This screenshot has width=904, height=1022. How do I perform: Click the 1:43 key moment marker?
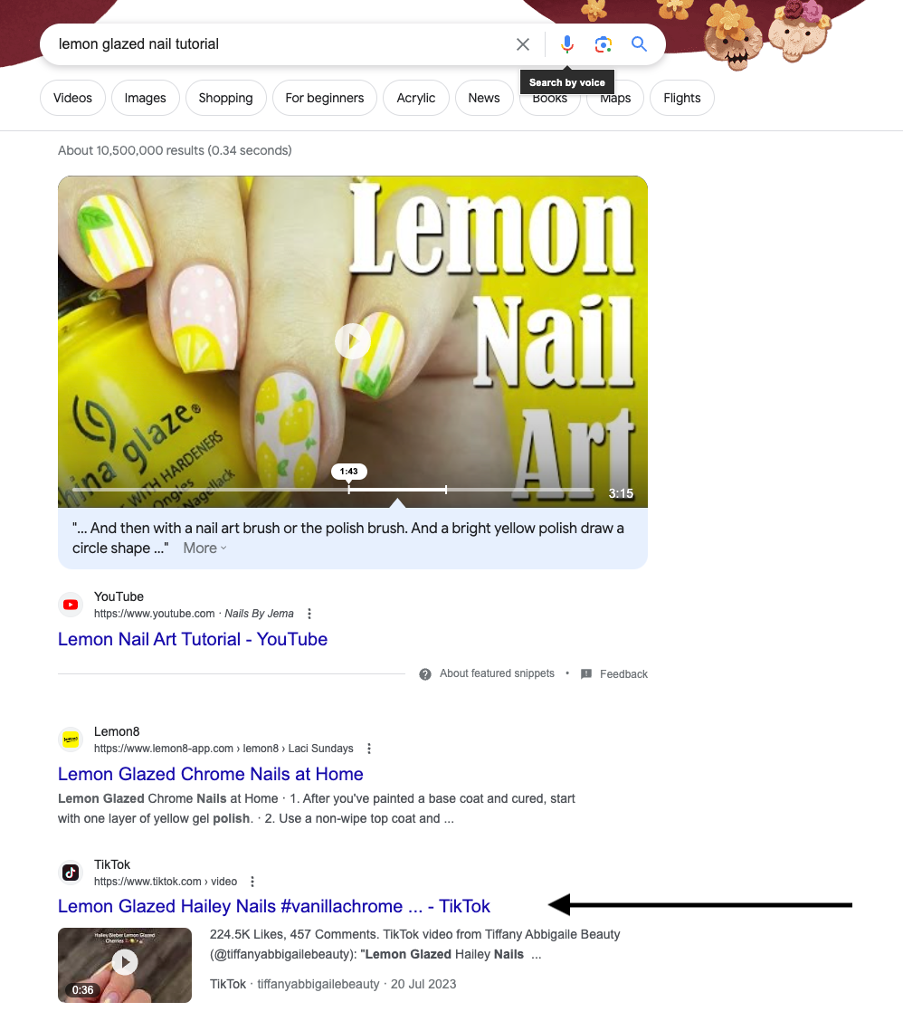349,471
